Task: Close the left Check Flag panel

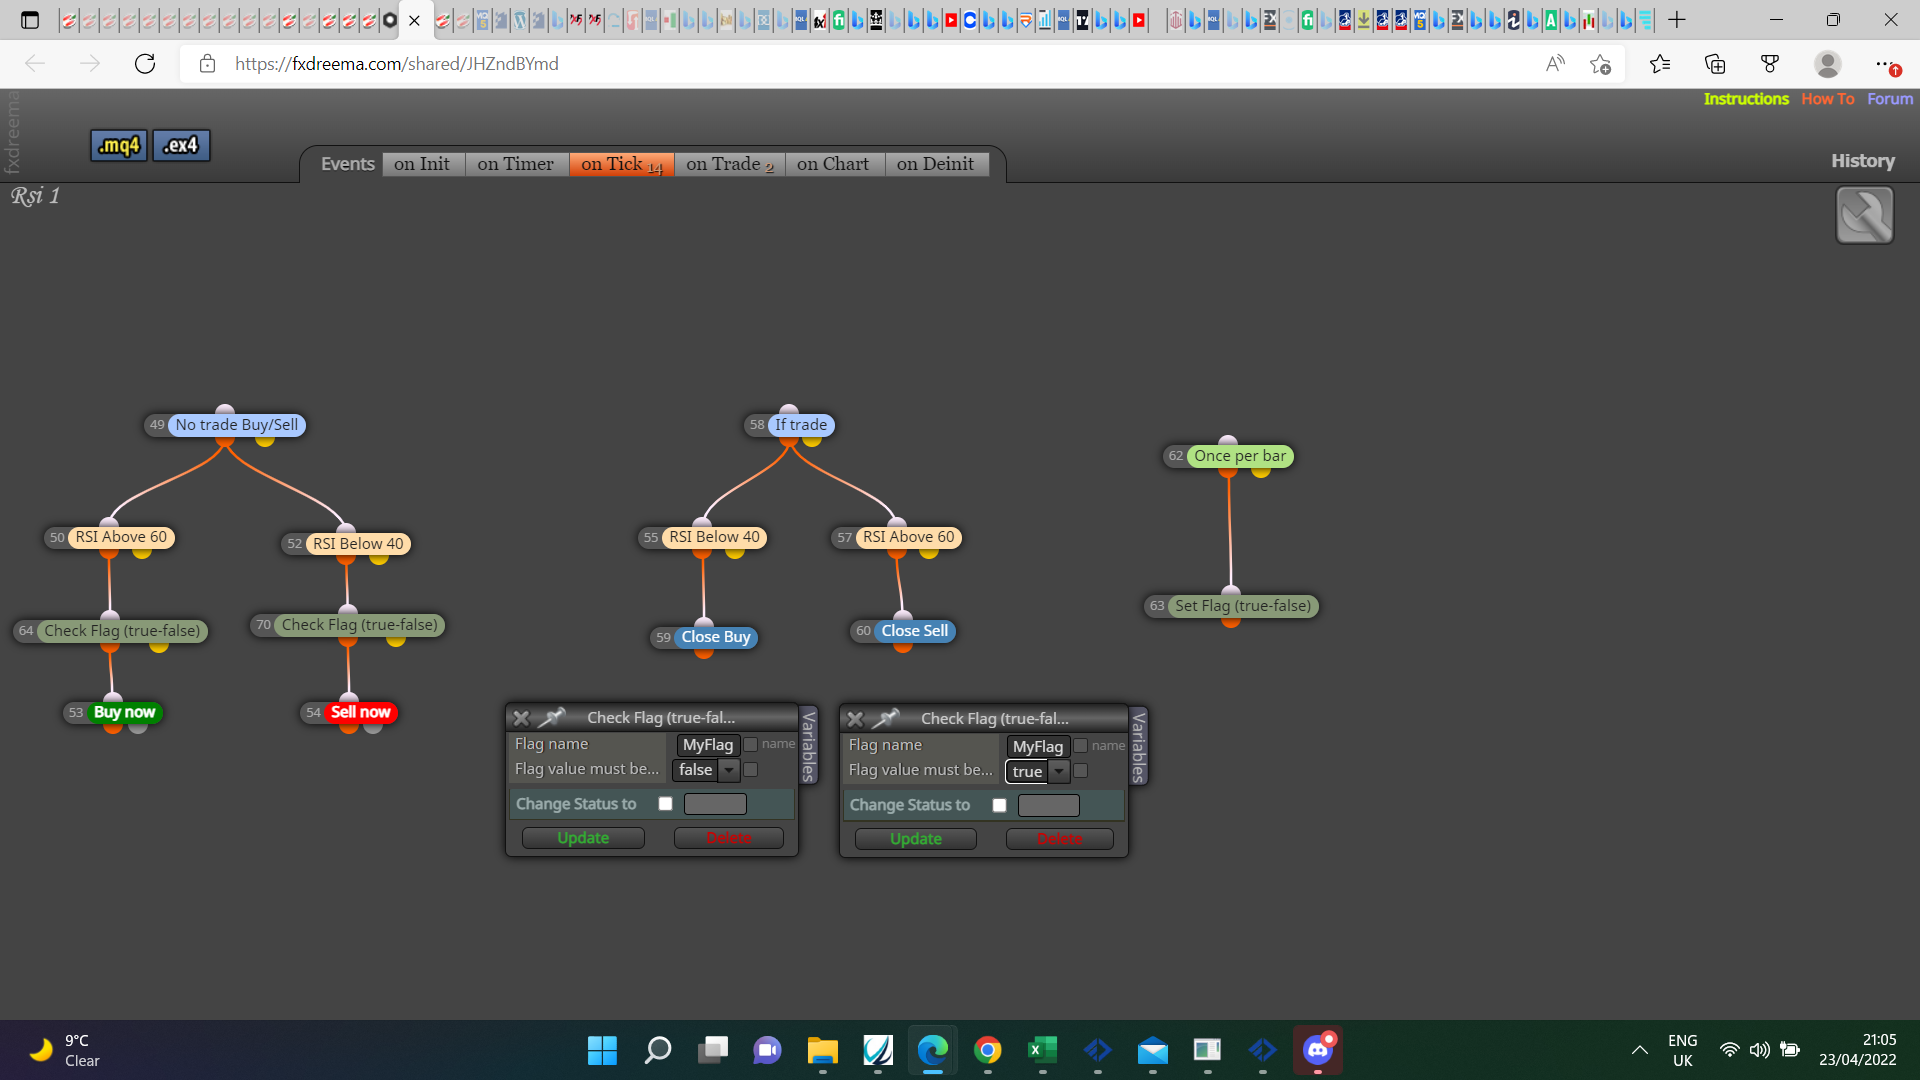Action: (521, 718)
